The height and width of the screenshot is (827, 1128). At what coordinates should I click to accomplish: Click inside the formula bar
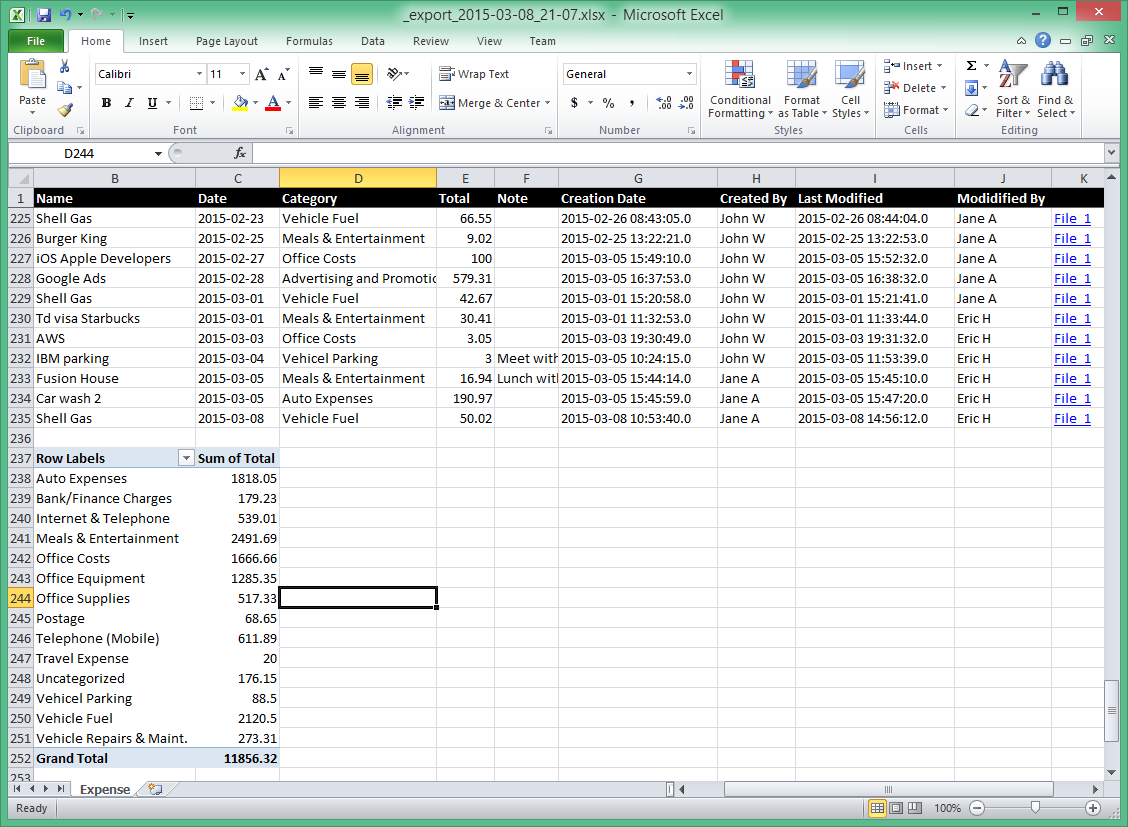(x=679, y=153)
